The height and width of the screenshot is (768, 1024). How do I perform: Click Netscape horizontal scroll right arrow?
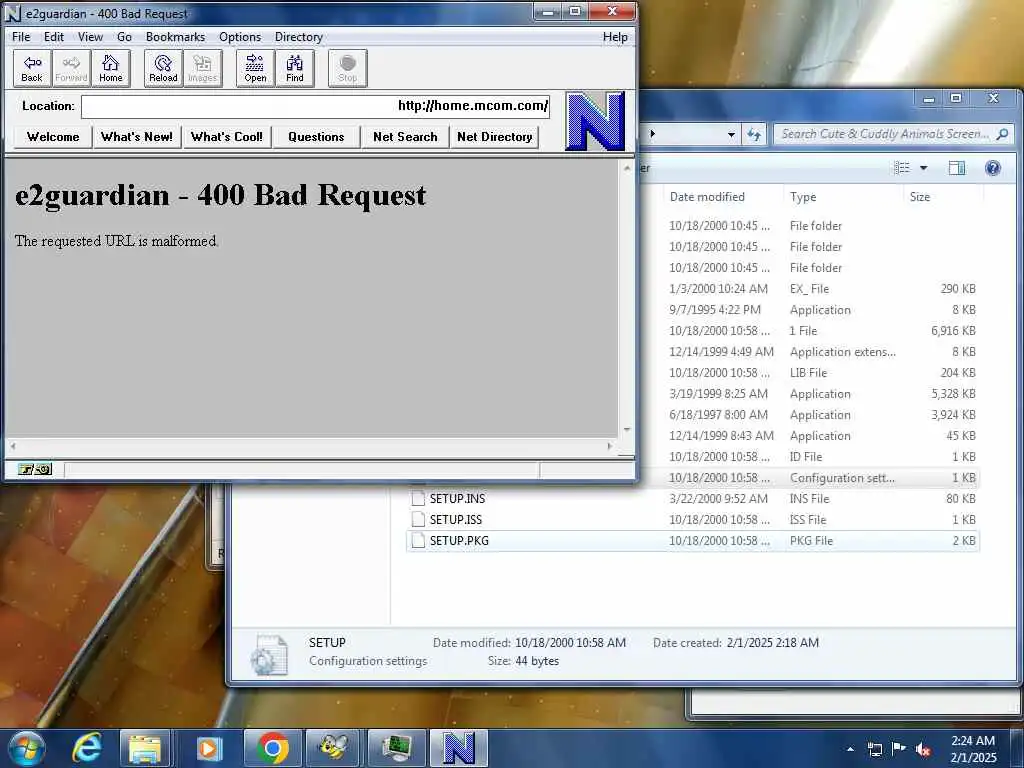(610, 446)
